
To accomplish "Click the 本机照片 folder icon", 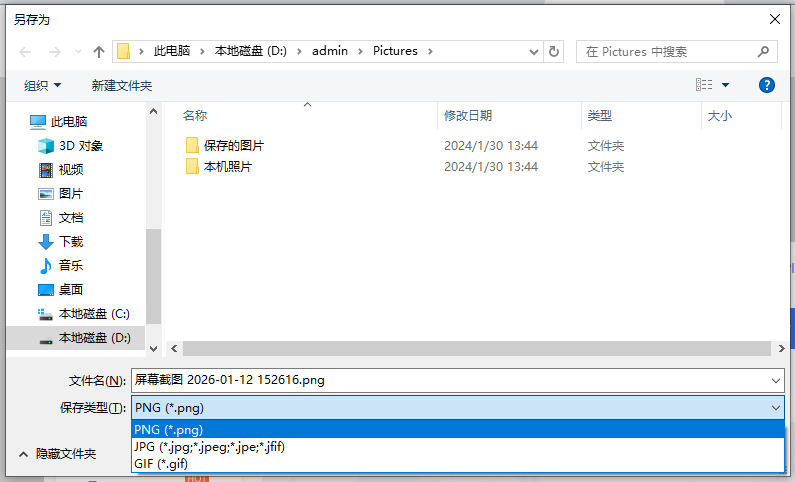I will pyautogui.click(x=192, y=166).
